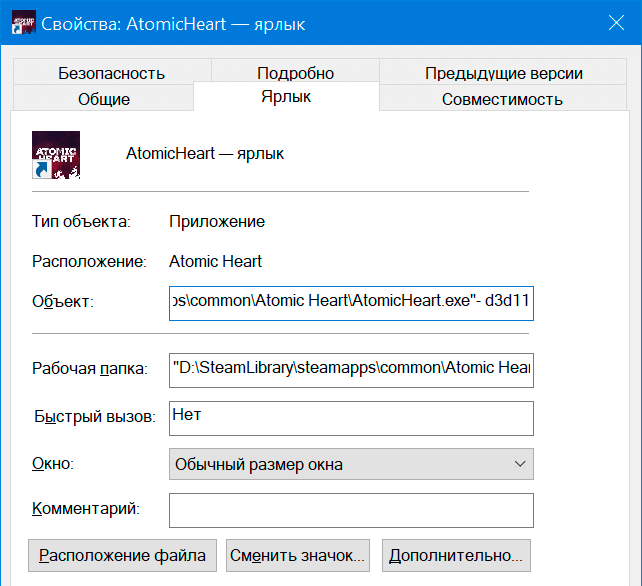This screenshot has height=586, width=642.
Task: Open the Дополнительно settings button
Action: point(456,555)
